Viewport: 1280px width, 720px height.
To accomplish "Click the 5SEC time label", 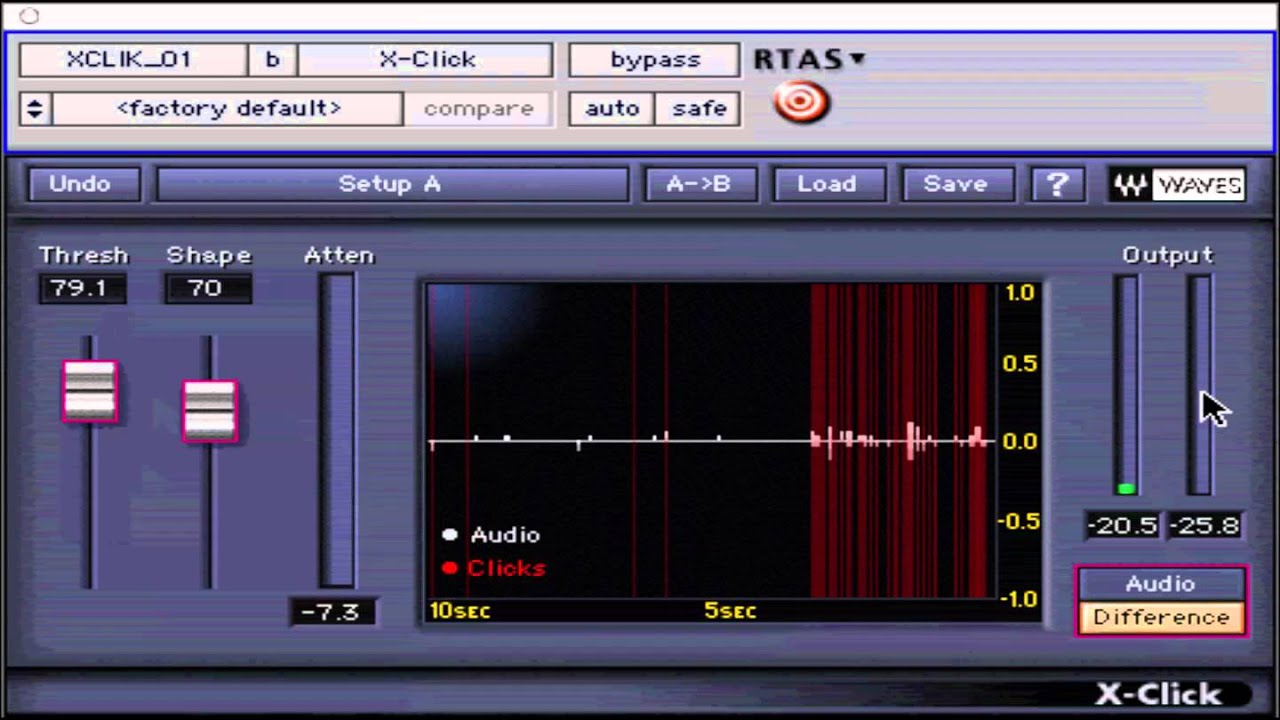I will pyautogui.click(x=731, y=611).
